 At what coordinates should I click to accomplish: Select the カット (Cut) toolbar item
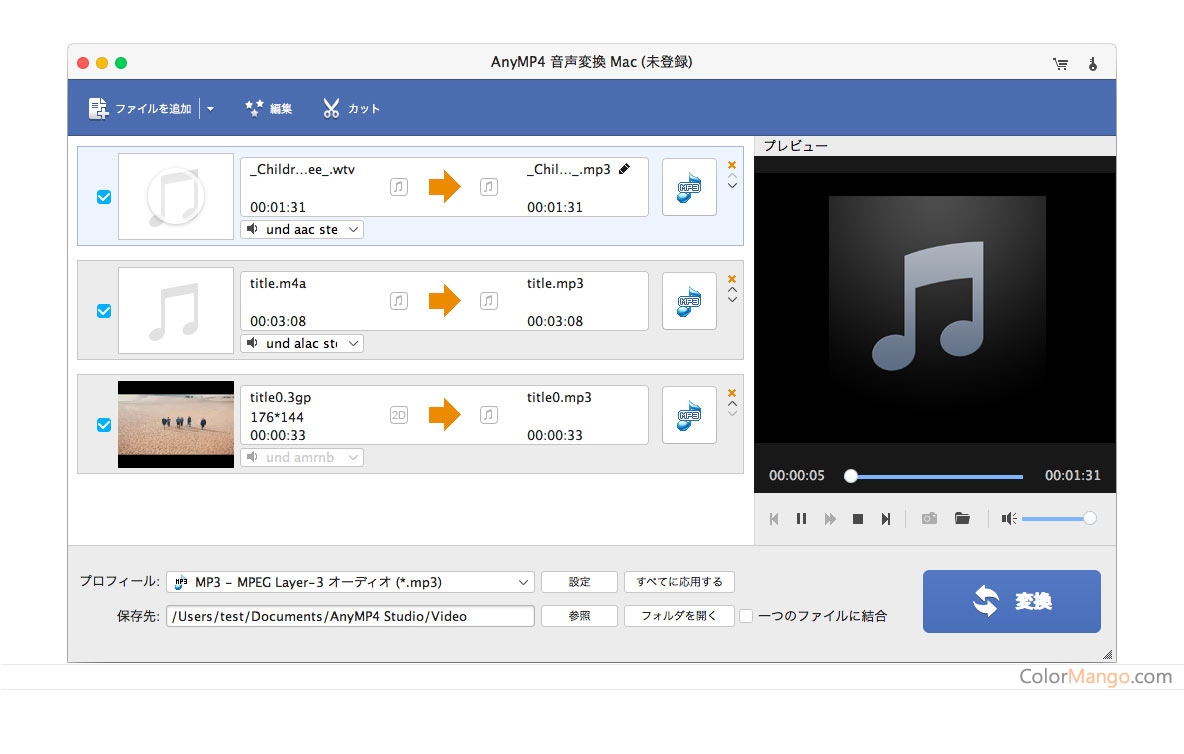click(351, 109)
